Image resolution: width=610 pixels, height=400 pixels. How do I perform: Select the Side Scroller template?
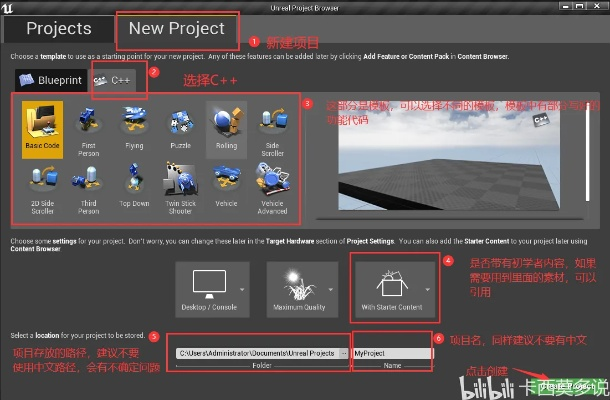271,132
